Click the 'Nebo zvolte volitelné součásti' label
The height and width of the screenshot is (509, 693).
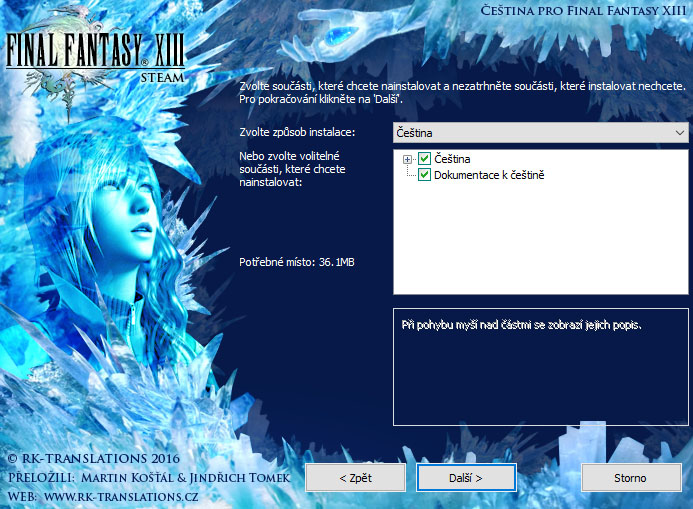coord(292,169)
